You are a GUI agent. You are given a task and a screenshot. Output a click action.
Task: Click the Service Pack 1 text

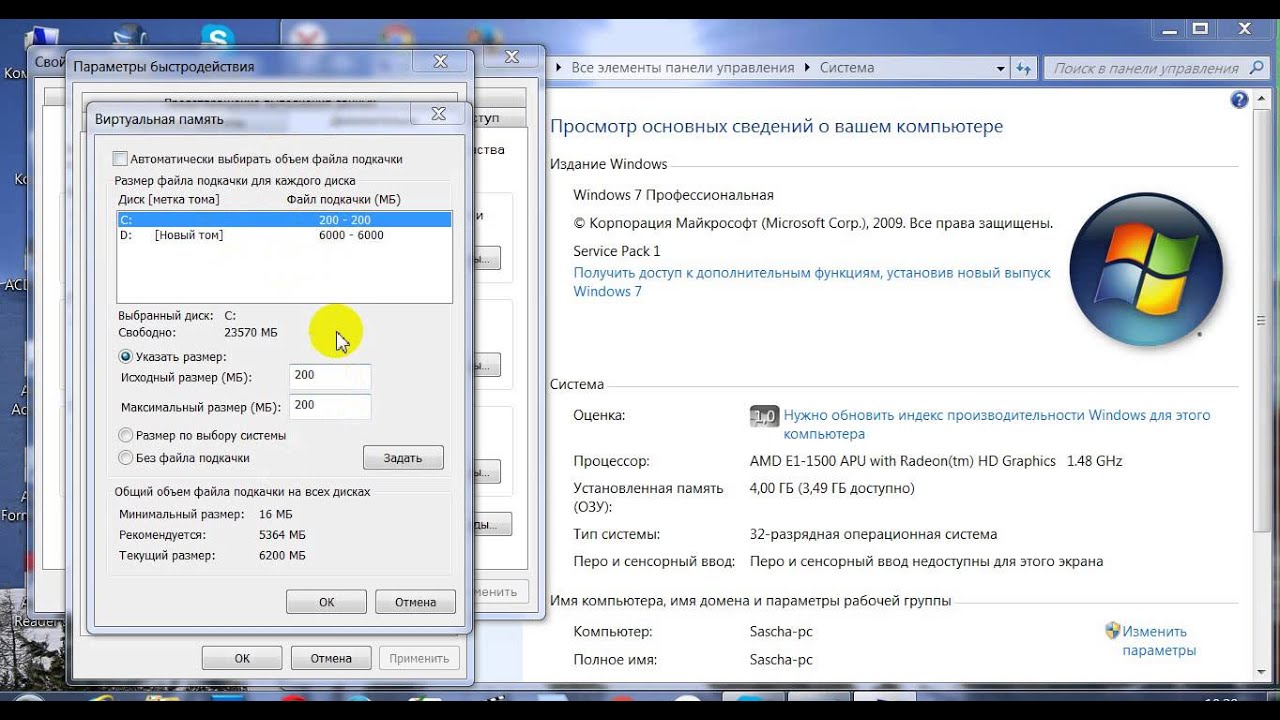click(617, 251)
